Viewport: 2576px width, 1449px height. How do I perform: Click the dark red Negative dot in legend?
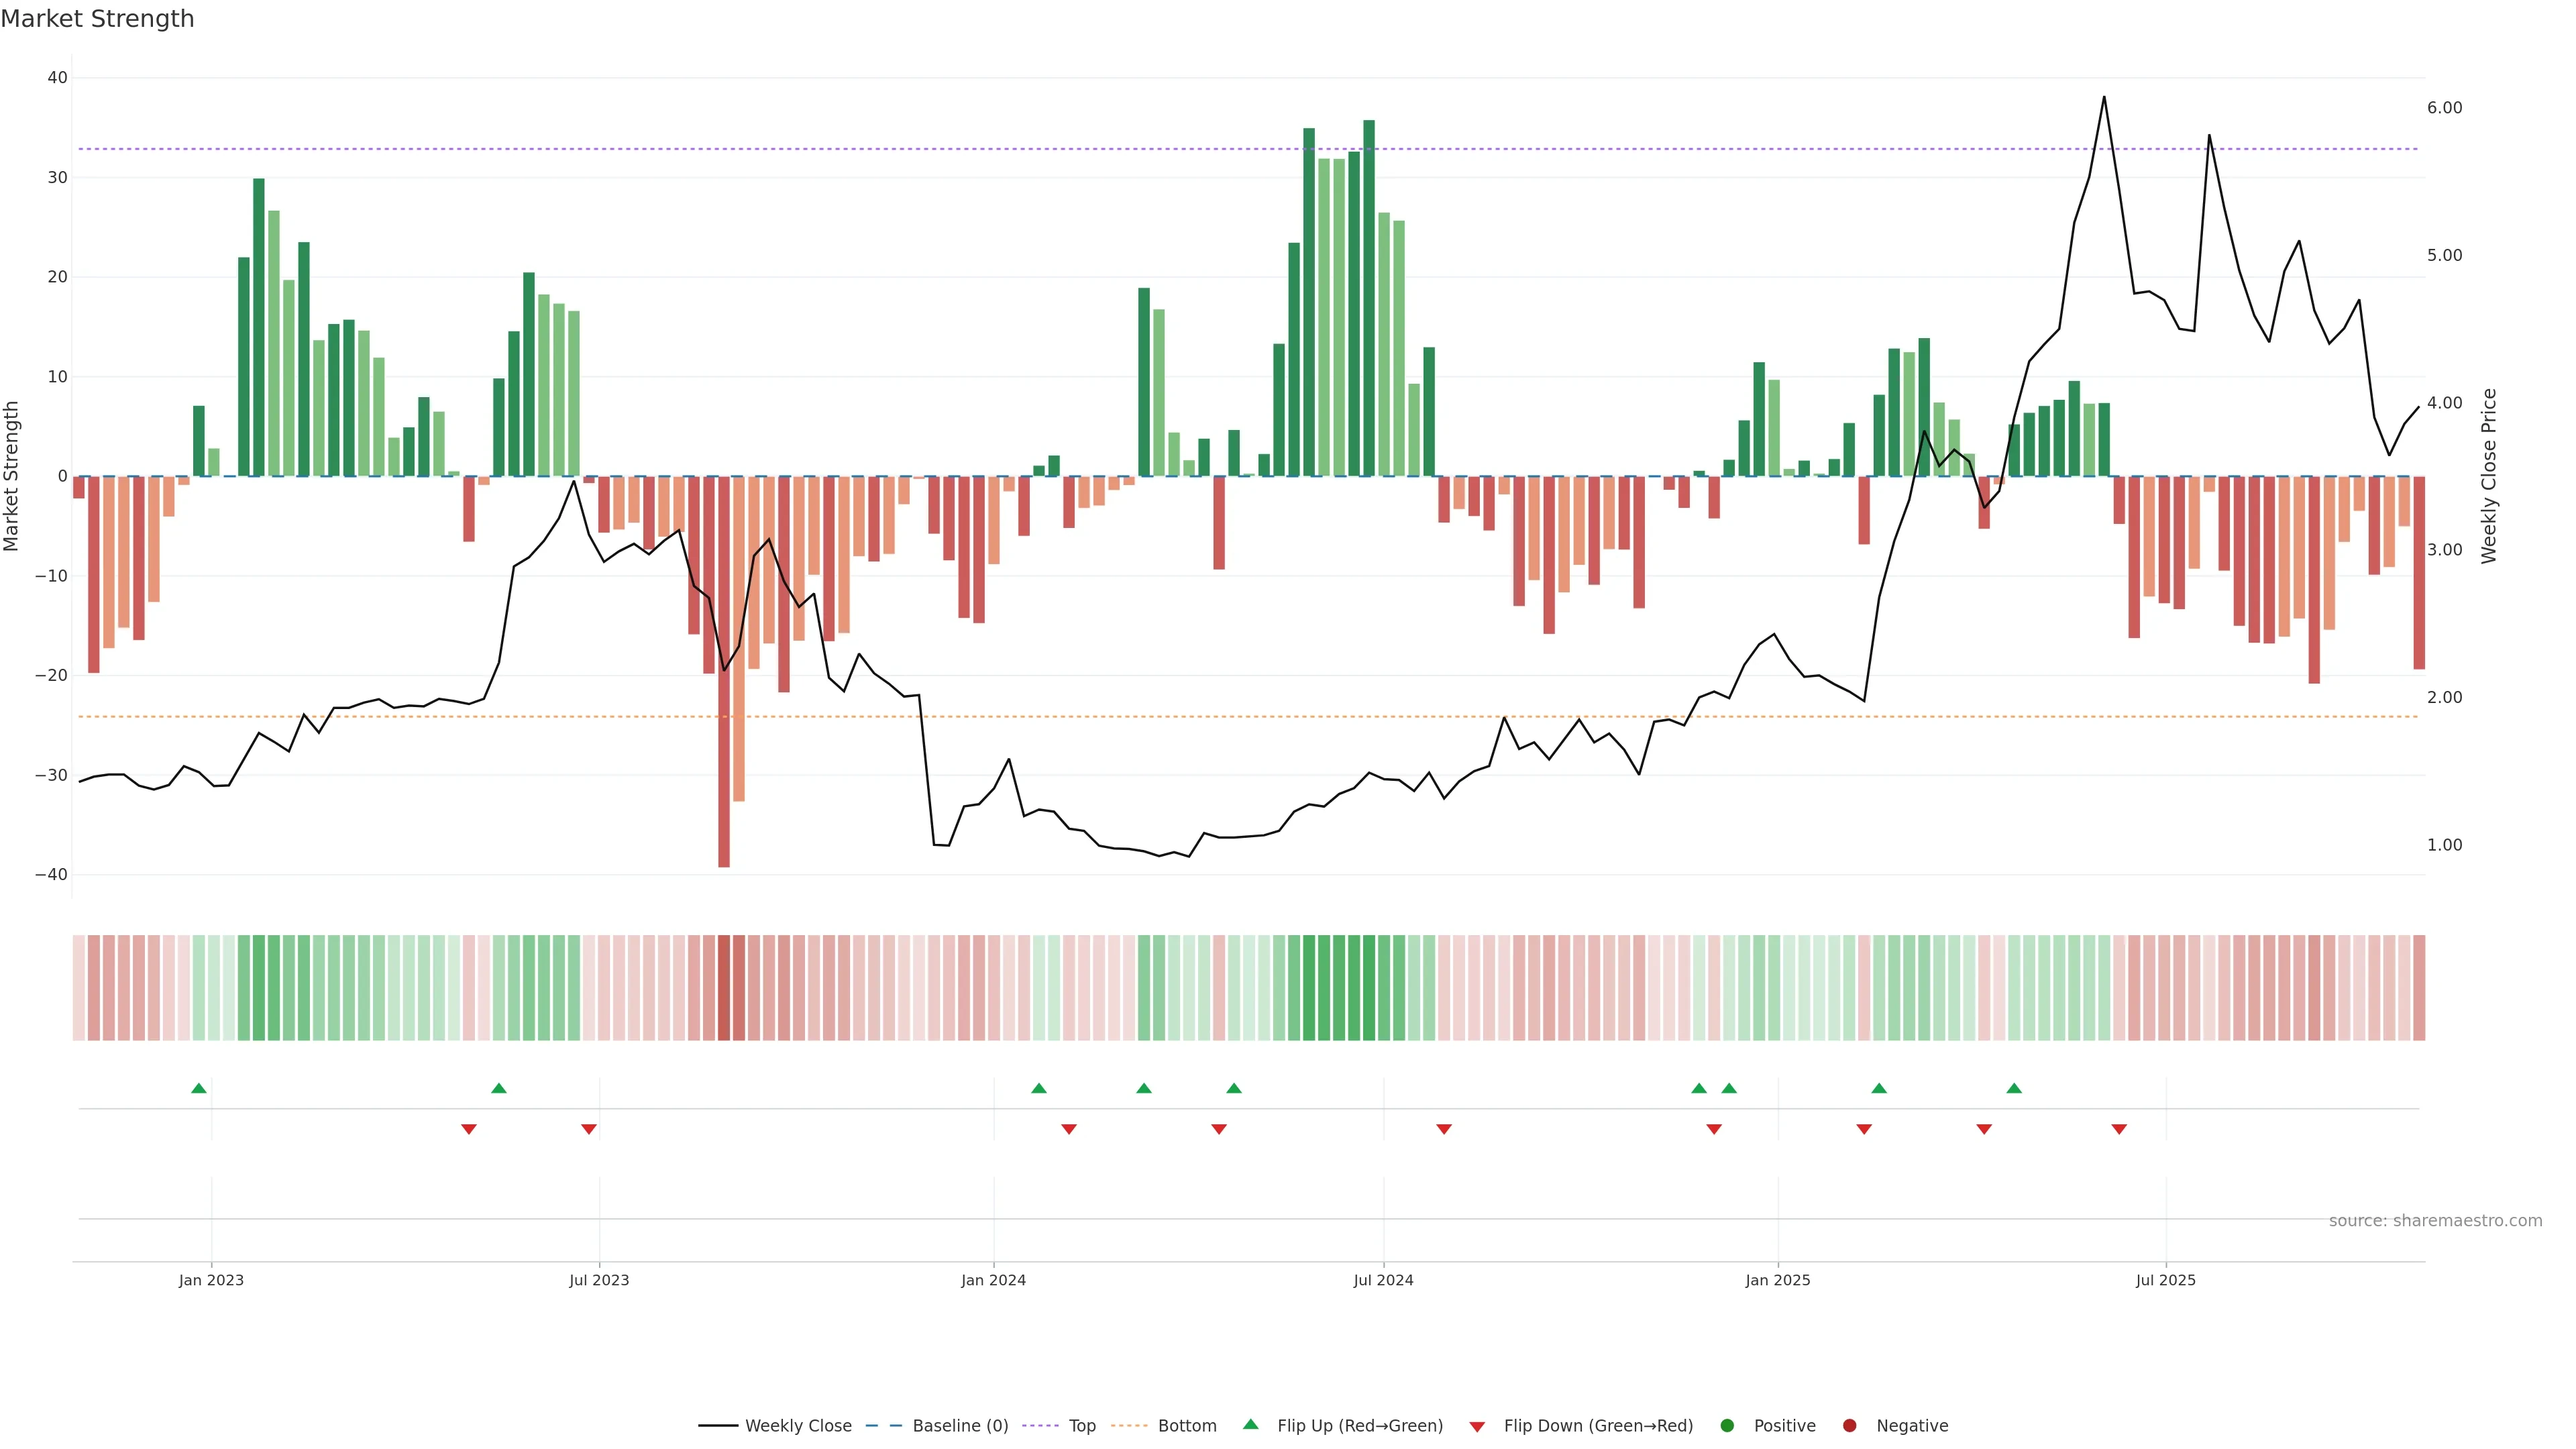(1849, 1426)
